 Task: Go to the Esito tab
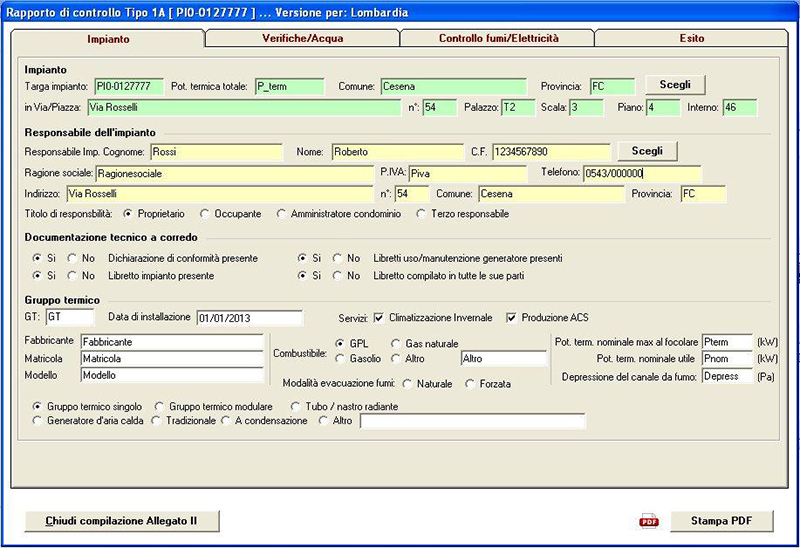[690, 38]
